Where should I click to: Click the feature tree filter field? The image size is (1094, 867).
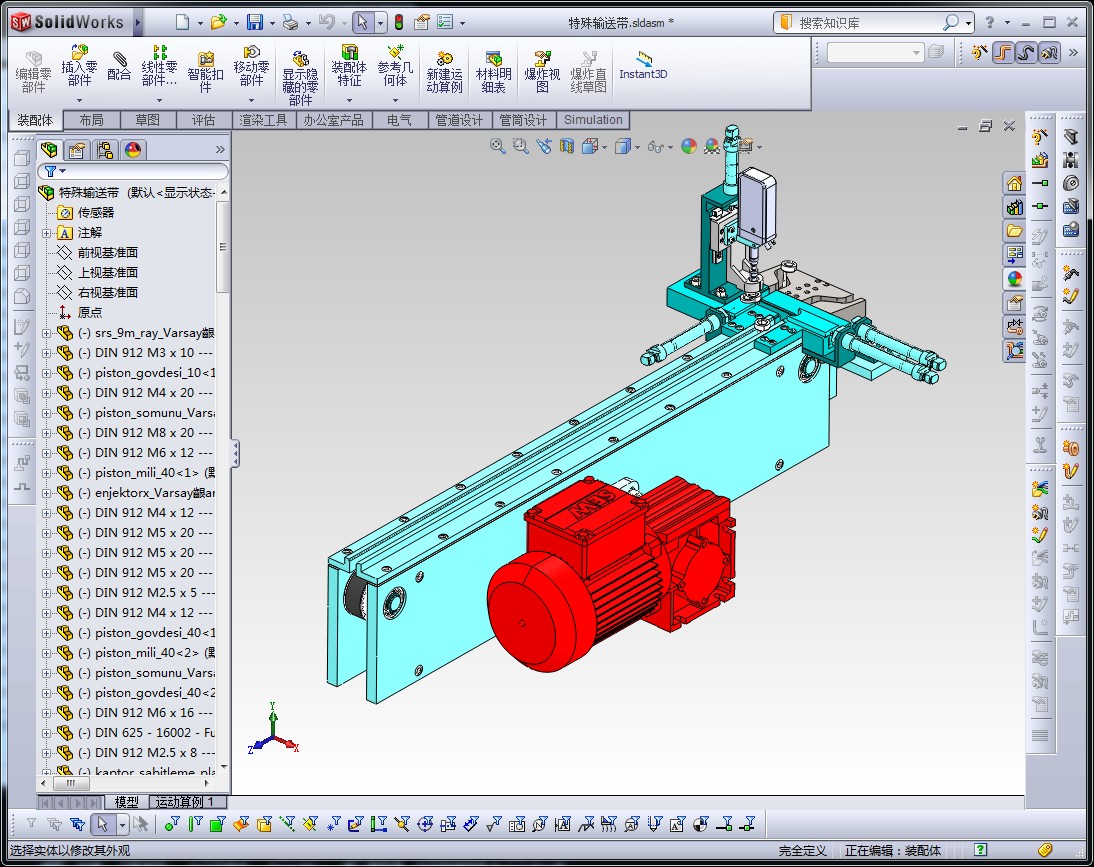[133, 171]
